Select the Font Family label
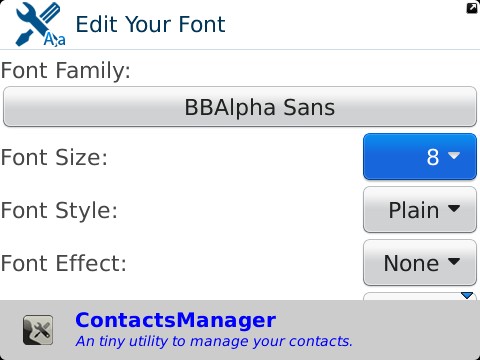Image resolution: width=480 pixels, height=360 pixels. 66,71
